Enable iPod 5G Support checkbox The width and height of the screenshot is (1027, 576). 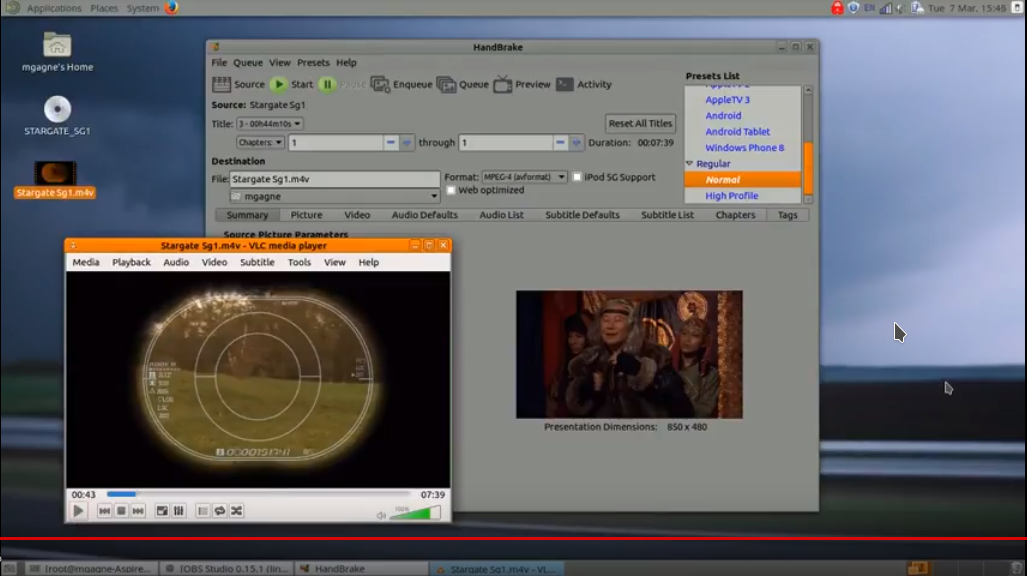pos(577,177)
